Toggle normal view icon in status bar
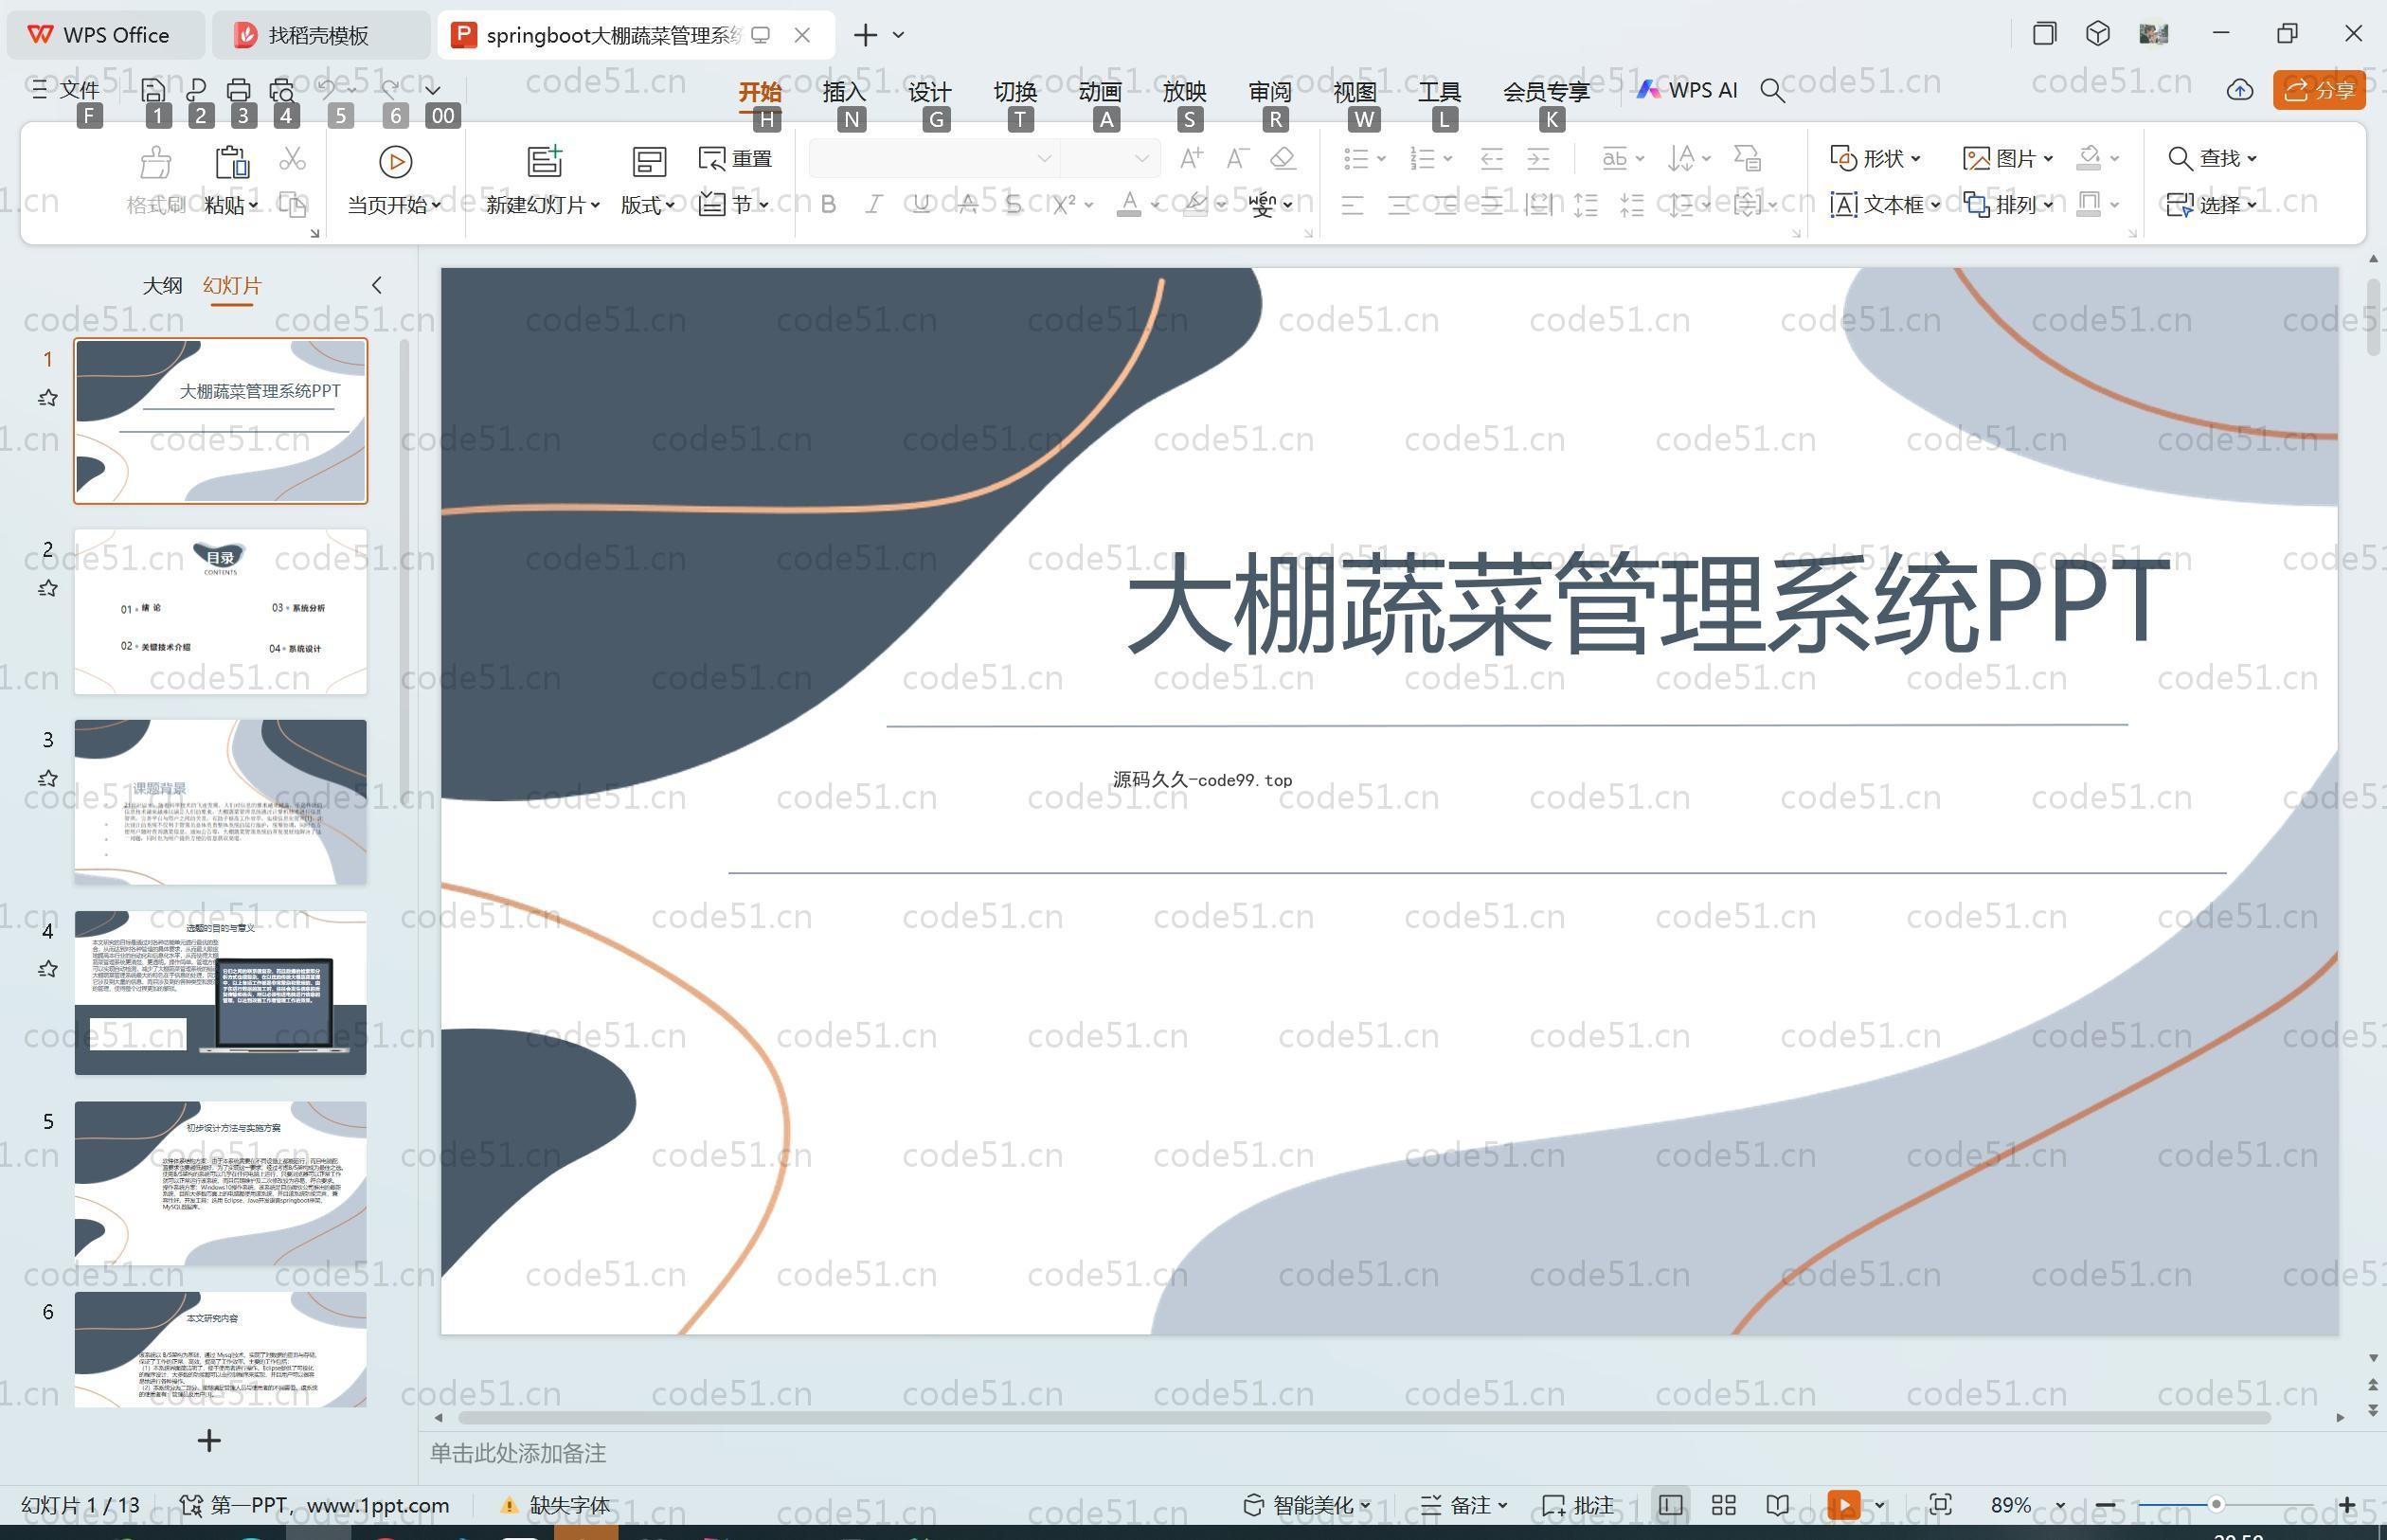This screenshot has width=2387, height=1540. click(x=1670, y=1505)
